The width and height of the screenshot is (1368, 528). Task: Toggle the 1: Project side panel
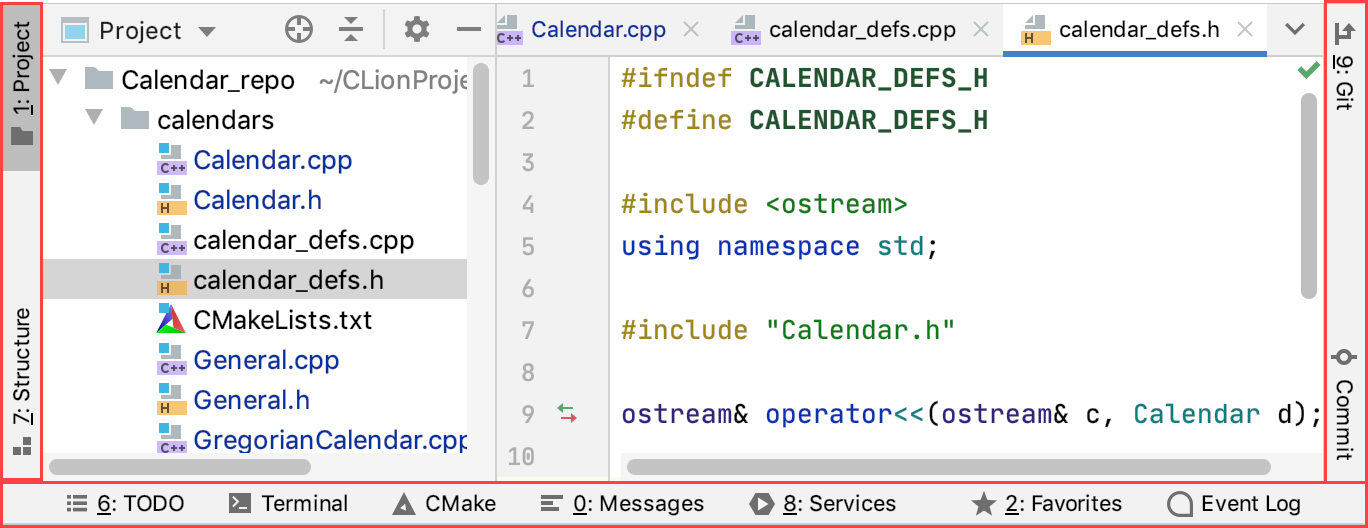click(x=22, y=84)
